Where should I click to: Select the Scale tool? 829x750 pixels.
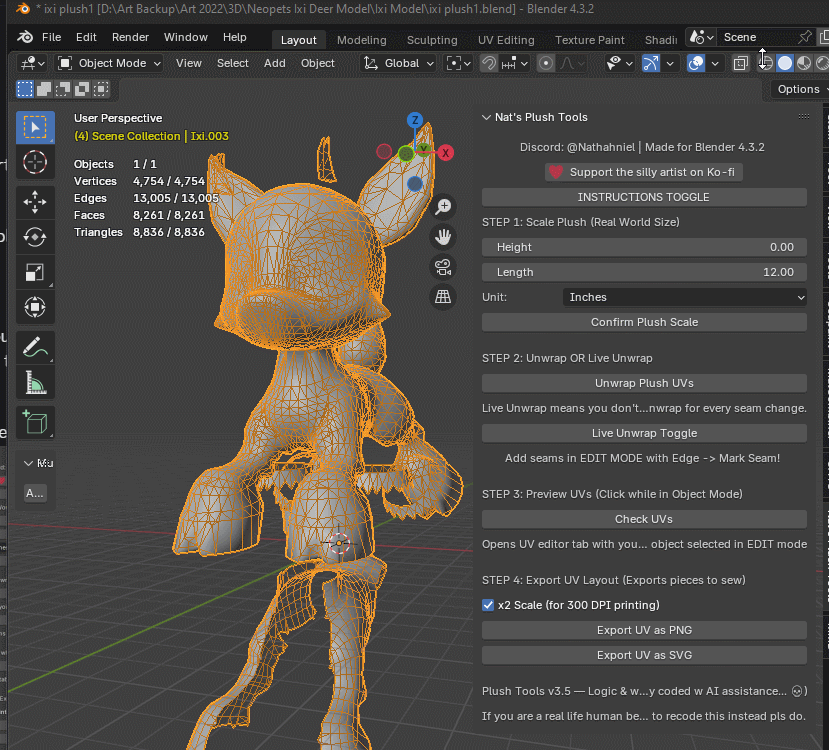pyautogui.click(x=35, y=272)
